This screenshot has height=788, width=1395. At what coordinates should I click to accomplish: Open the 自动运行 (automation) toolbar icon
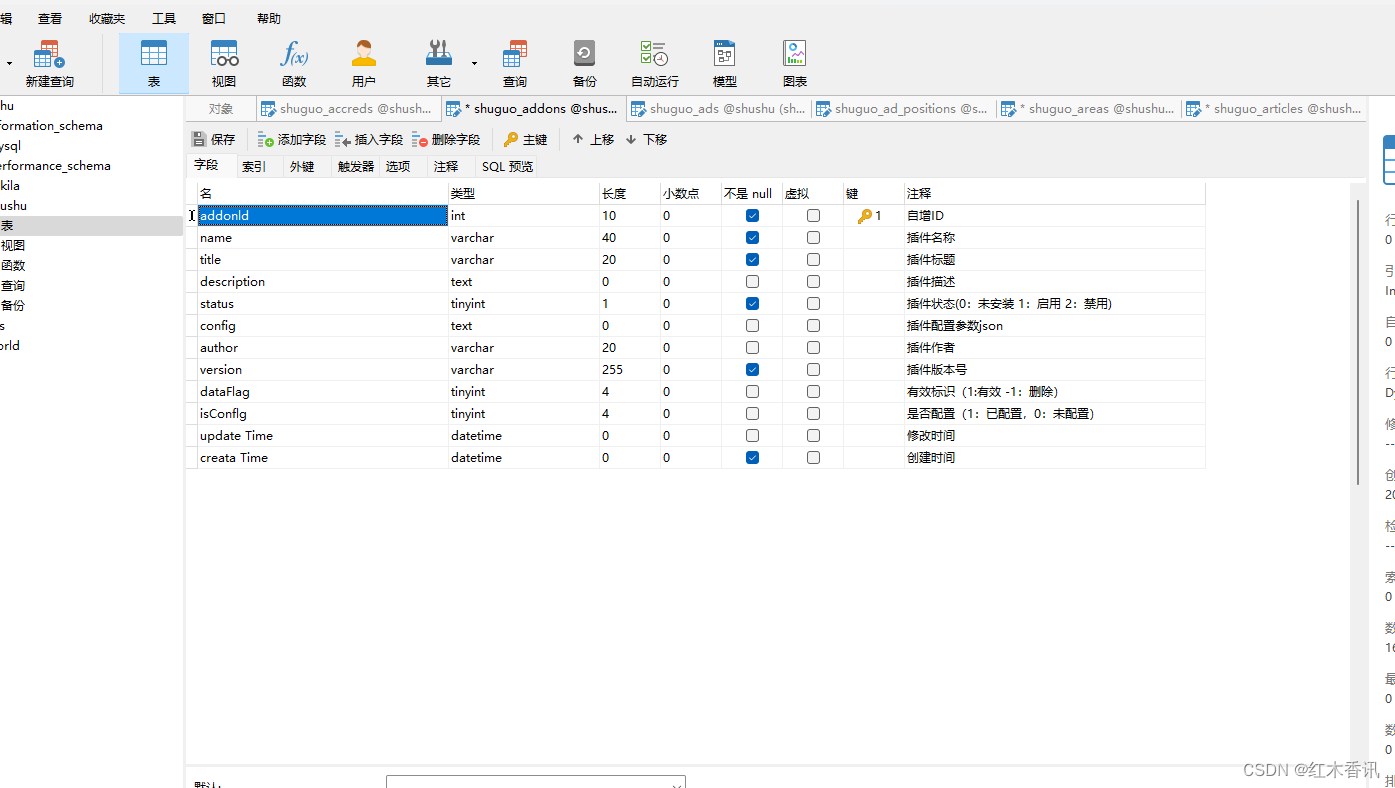click(655, 64)
